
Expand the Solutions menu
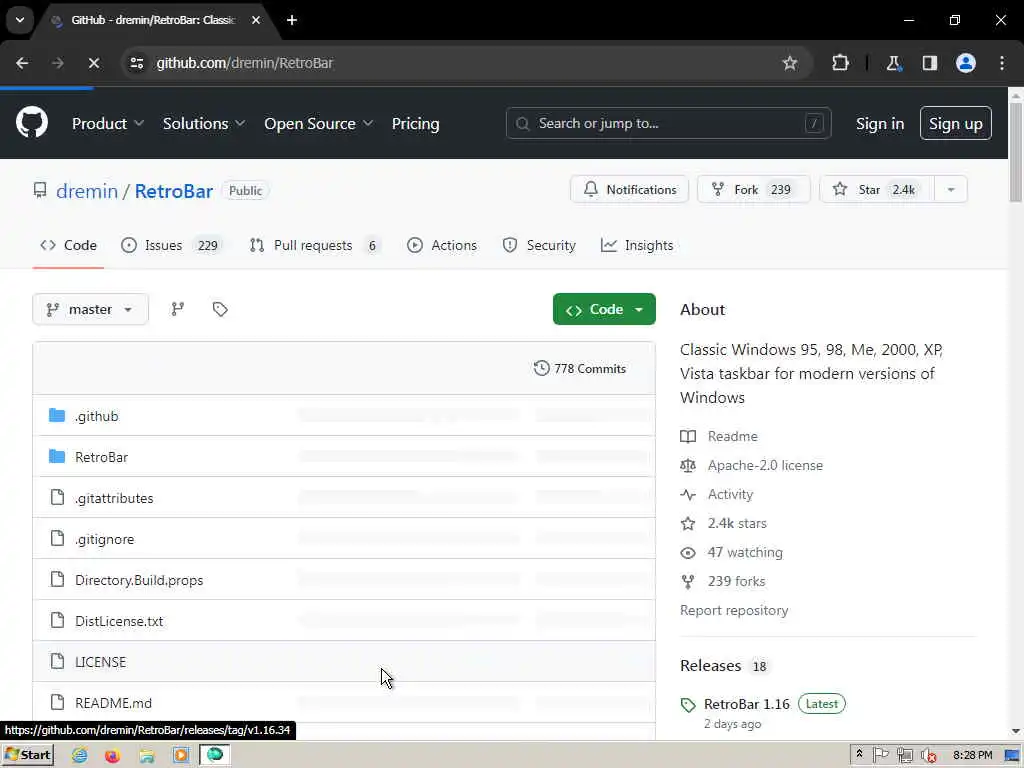click(204, 123)
